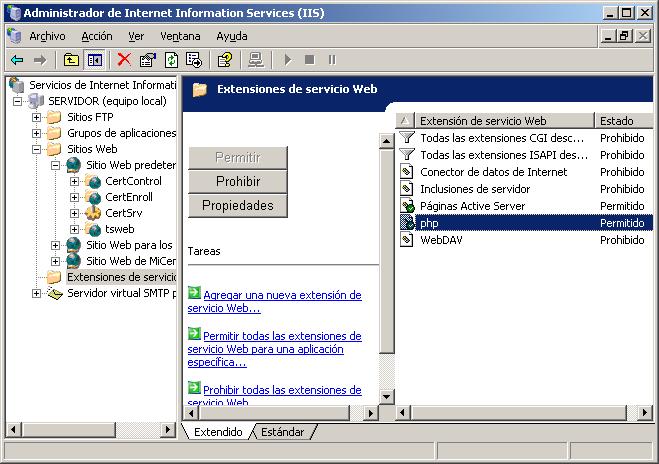
Task: Expand the Sitios FTP node
Action: point(37,117)
